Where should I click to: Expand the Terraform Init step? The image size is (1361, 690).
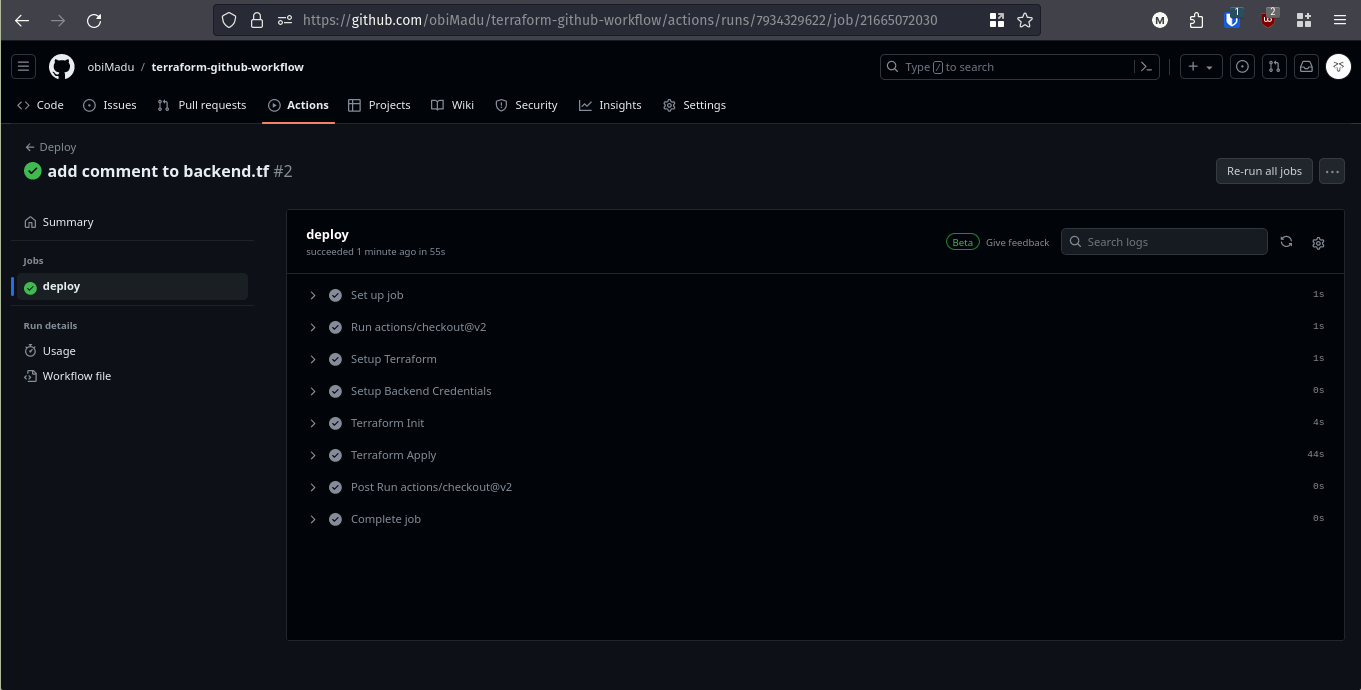313,423
